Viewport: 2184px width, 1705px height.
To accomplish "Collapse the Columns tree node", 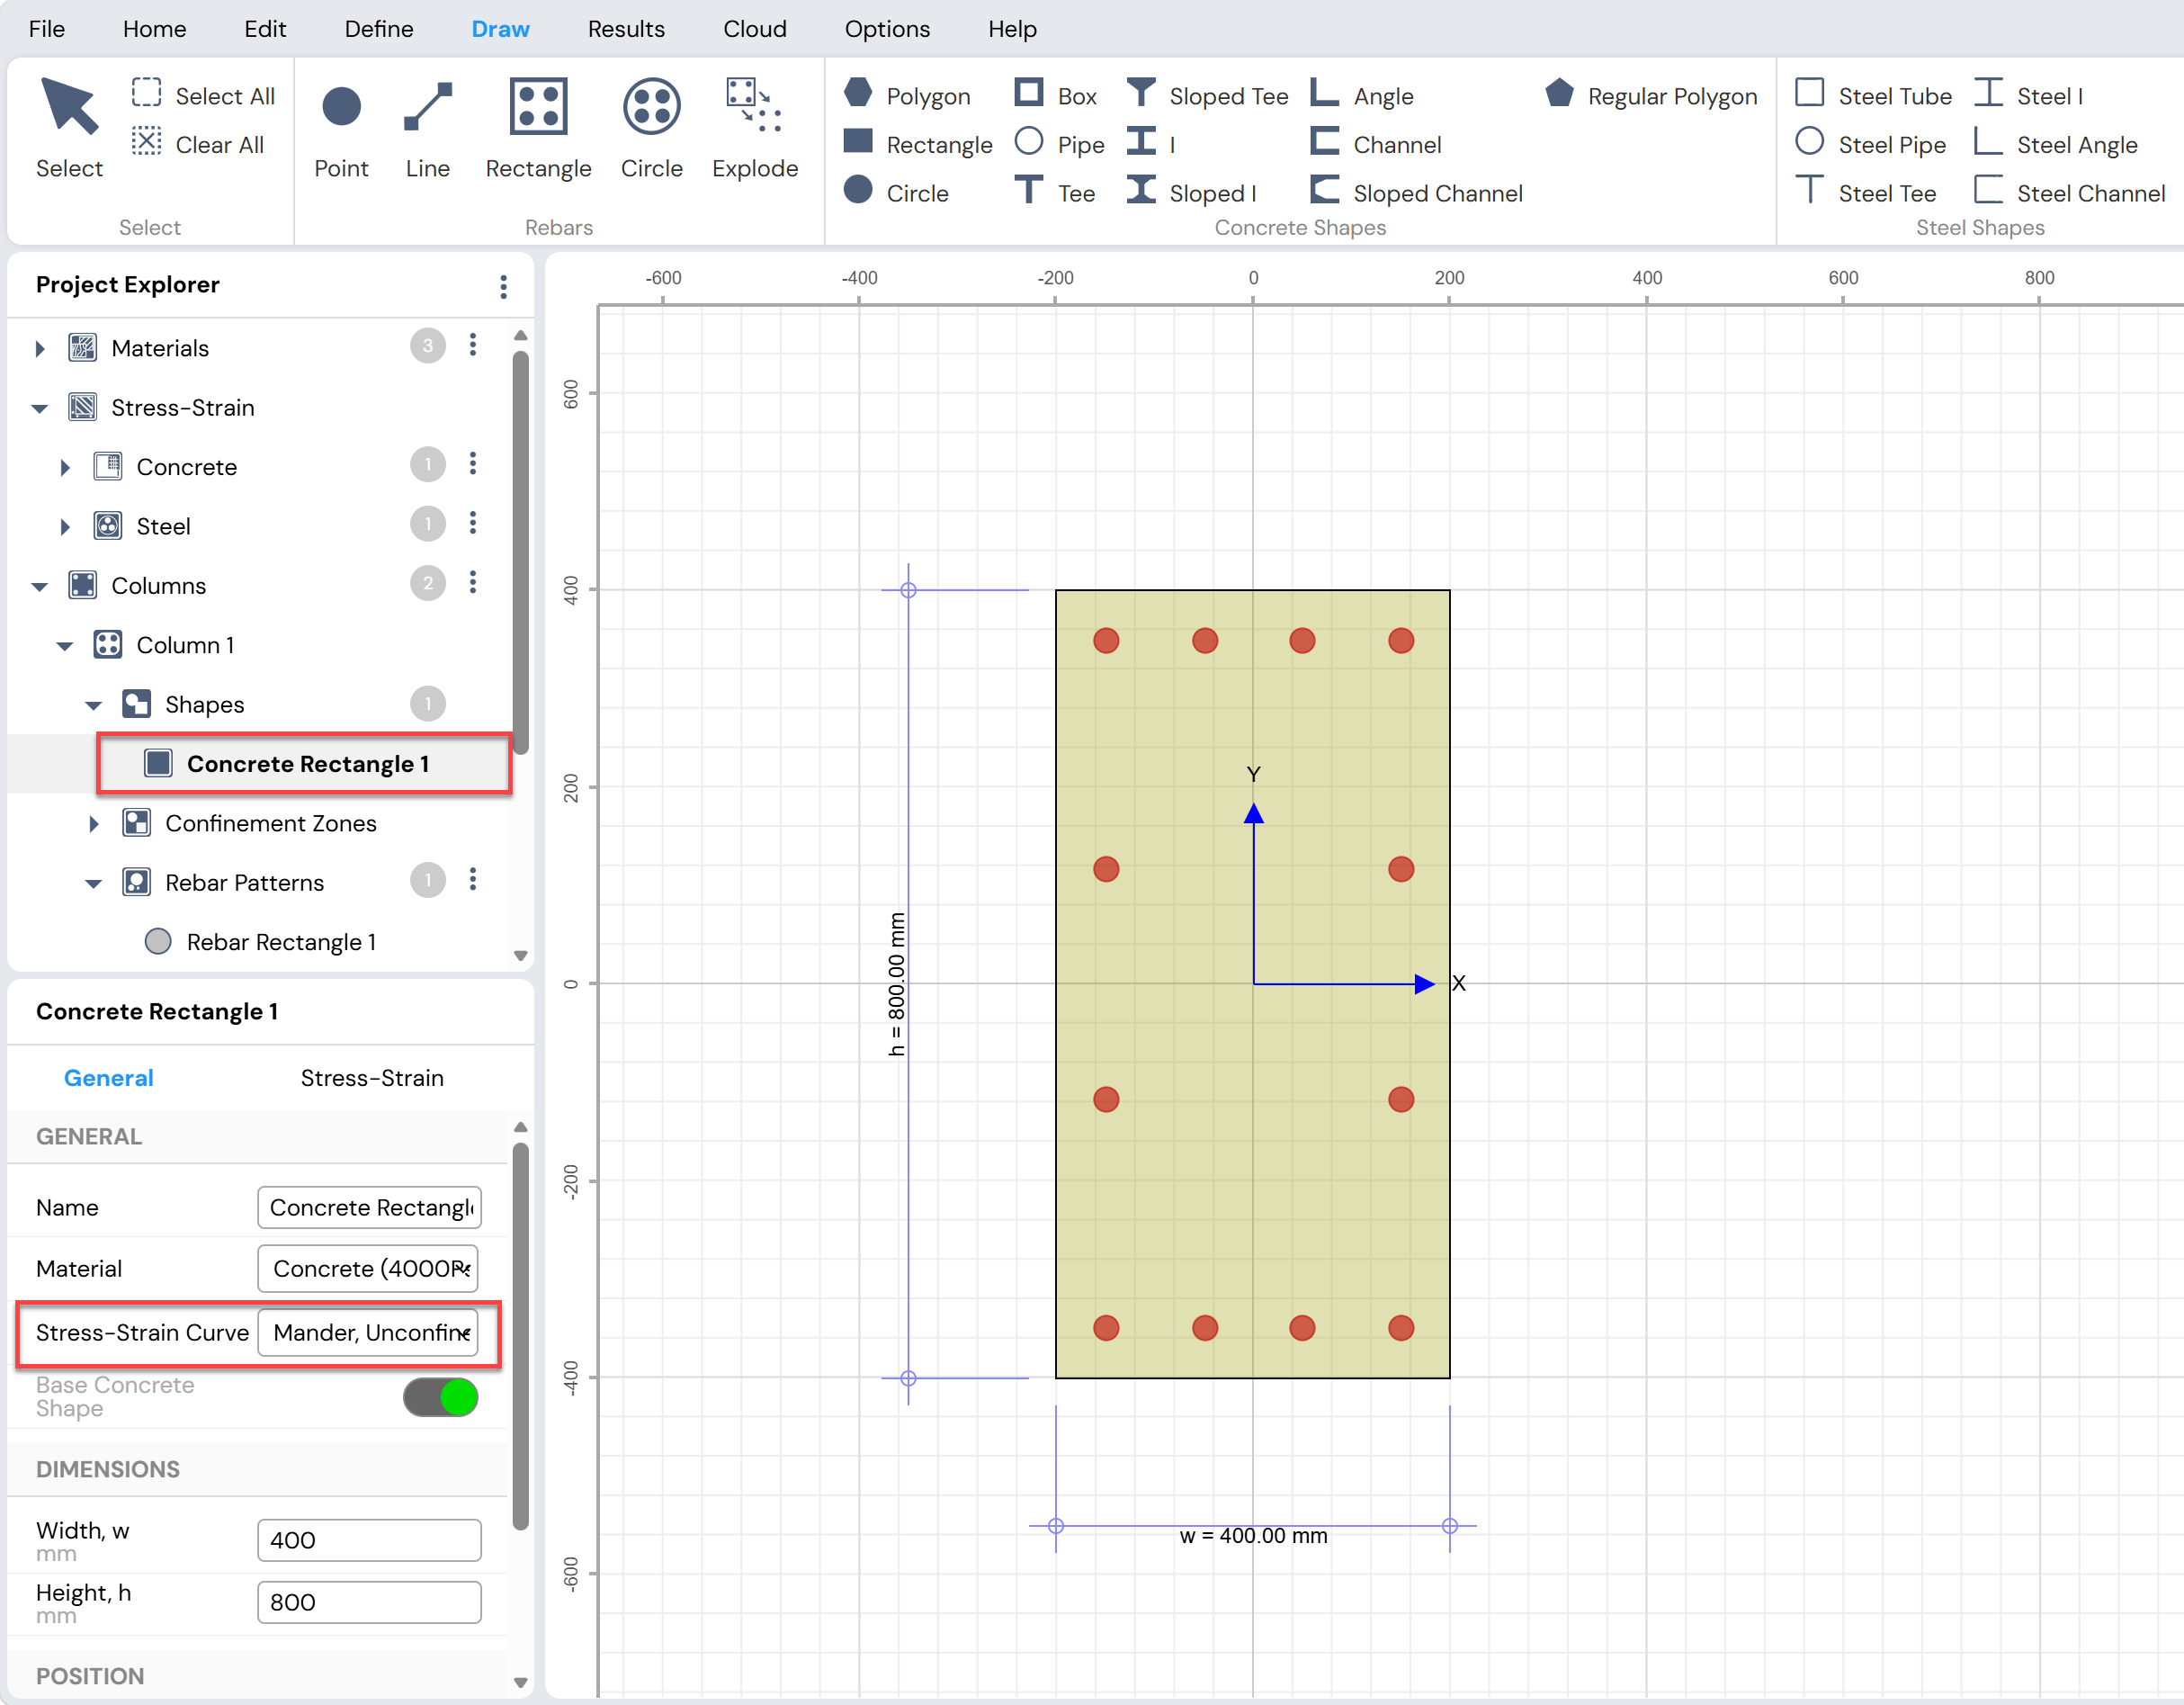I will pyautogui.click(x=40, y=586).
